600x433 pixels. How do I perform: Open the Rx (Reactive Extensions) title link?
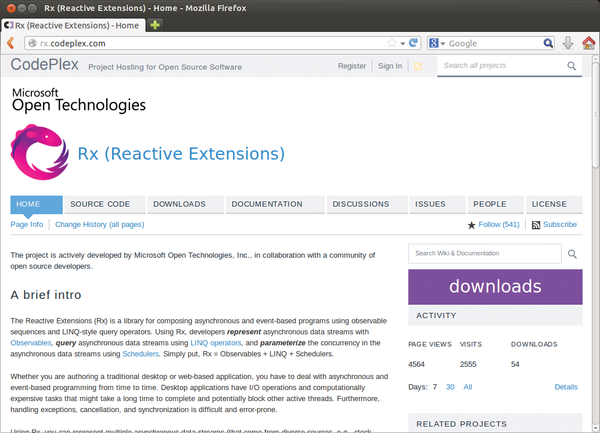[x=181, y=154]
